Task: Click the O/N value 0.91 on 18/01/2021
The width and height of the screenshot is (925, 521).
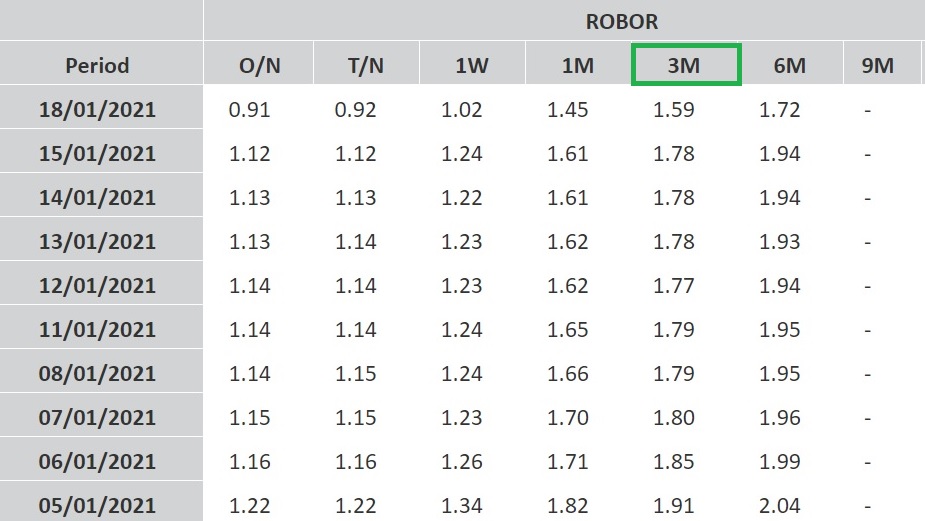Action: (x=249, y=110)
